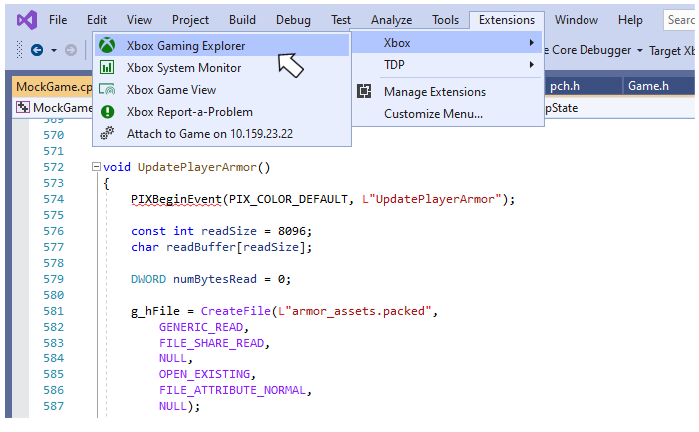Click the Visual Studio logo icon

[27, 20]
